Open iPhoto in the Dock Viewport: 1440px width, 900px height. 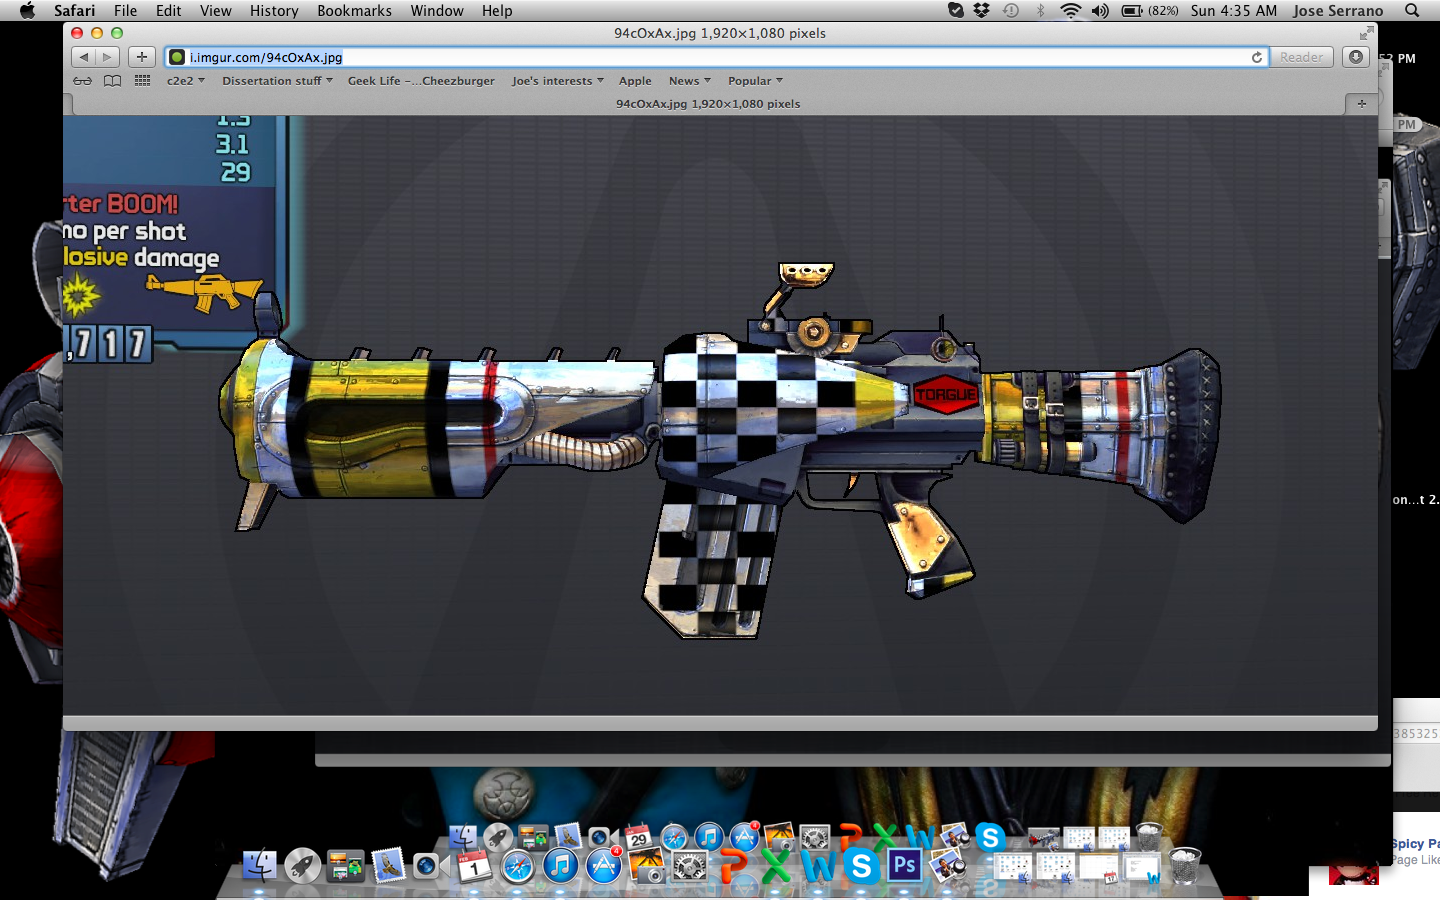tap(647, 865)
